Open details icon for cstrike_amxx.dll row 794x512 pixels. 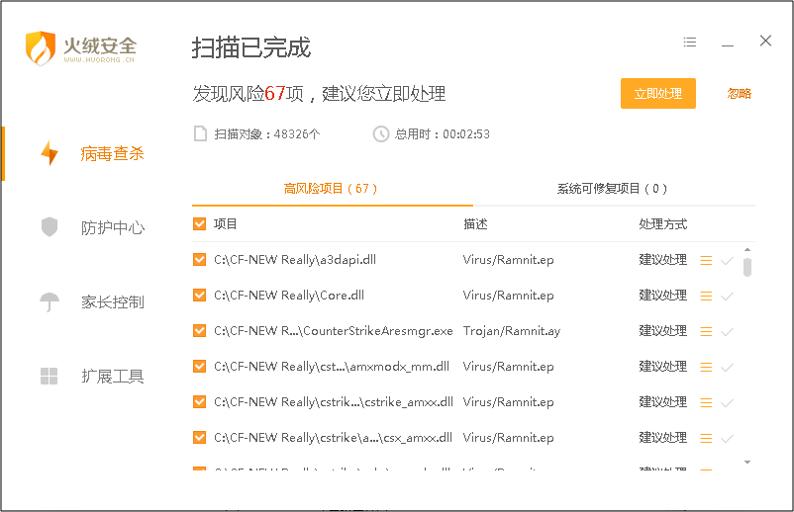[x=706, y=403]
